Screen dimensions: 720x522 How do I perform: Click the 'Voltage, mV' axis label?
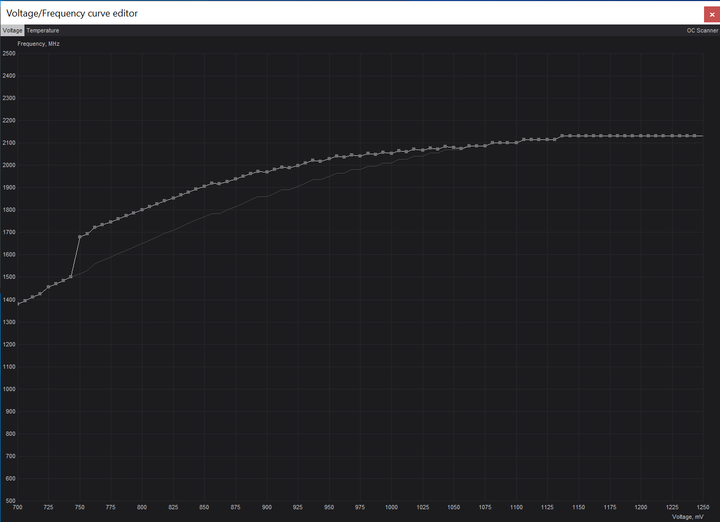[x=687, y=516]
